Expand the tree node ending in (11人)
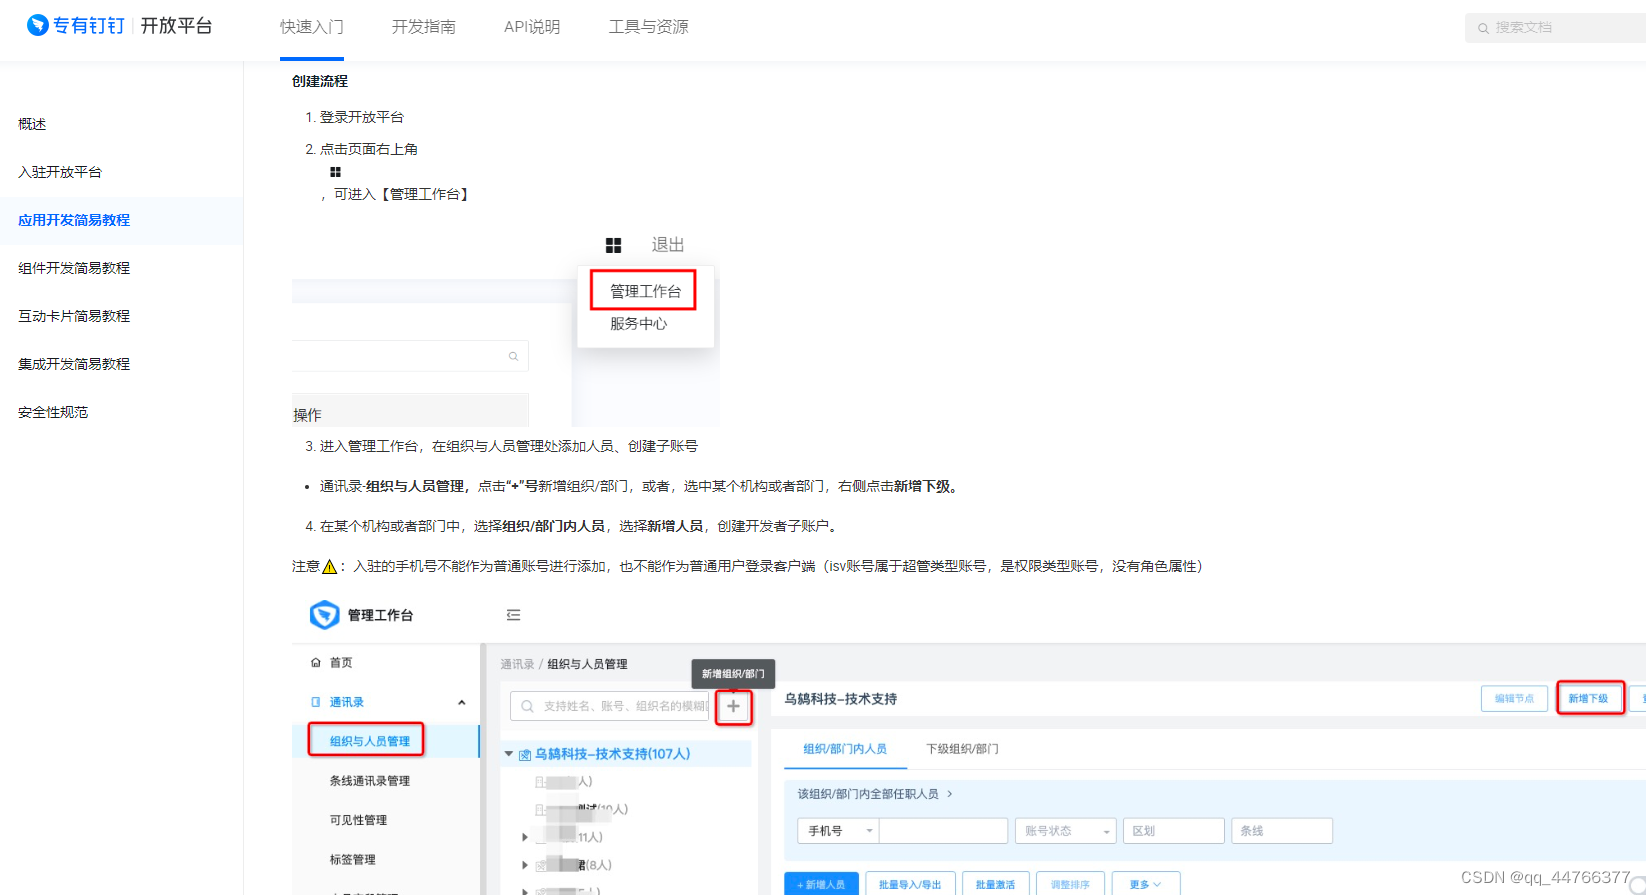The width and height of the screenshot is (1646, 895). pyautogui.click(x=525, y=837)
